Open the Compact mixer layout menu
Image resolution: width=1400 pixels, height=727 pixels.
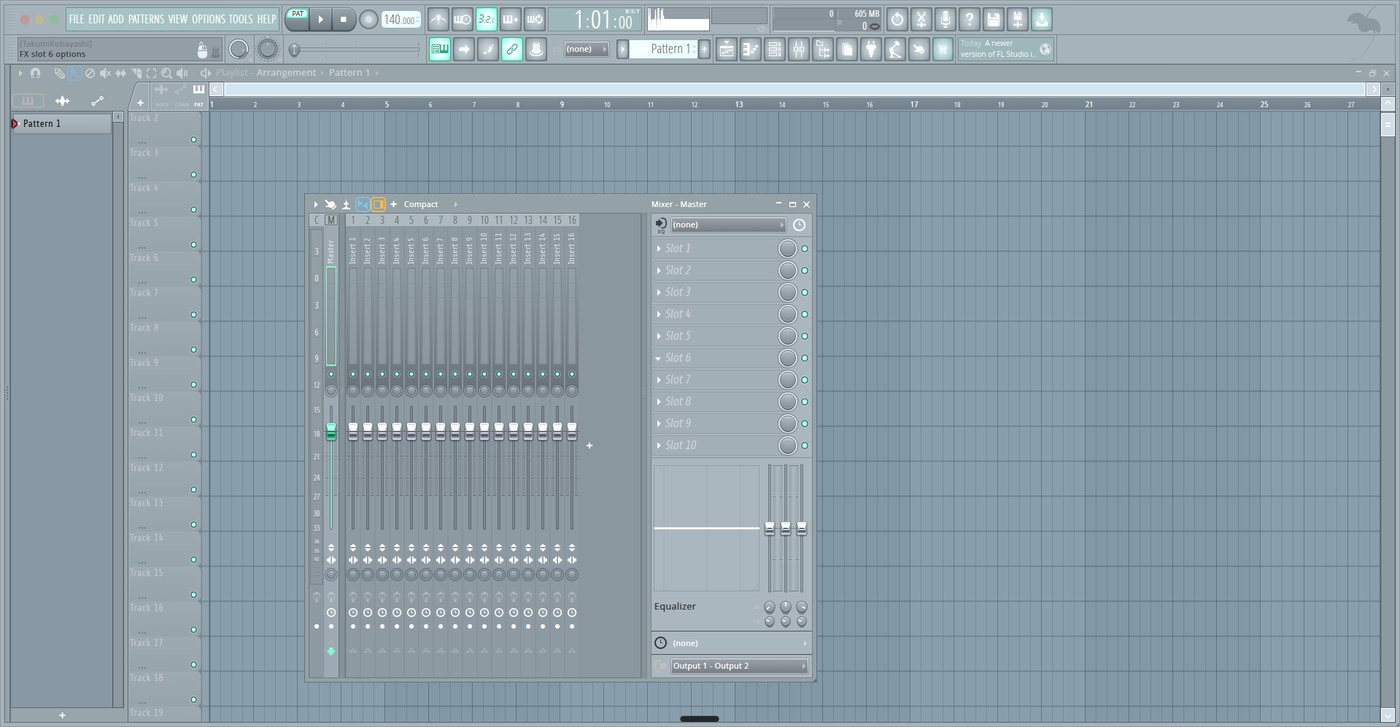click(x=421, y=204)
